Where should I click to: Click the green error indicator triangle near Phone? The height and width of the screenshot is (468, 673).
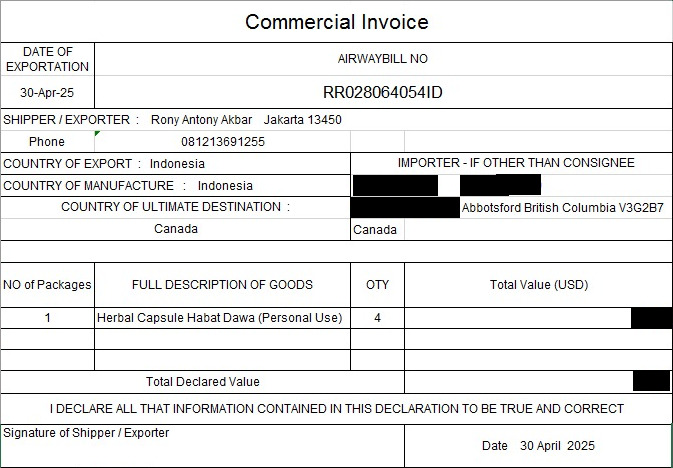[97, 134]
